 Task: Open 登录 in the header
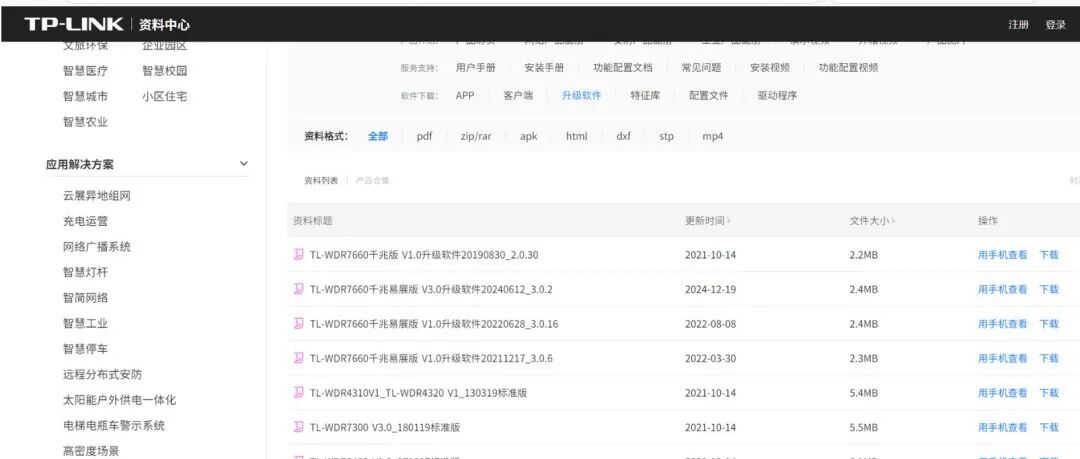[1055, 25]
